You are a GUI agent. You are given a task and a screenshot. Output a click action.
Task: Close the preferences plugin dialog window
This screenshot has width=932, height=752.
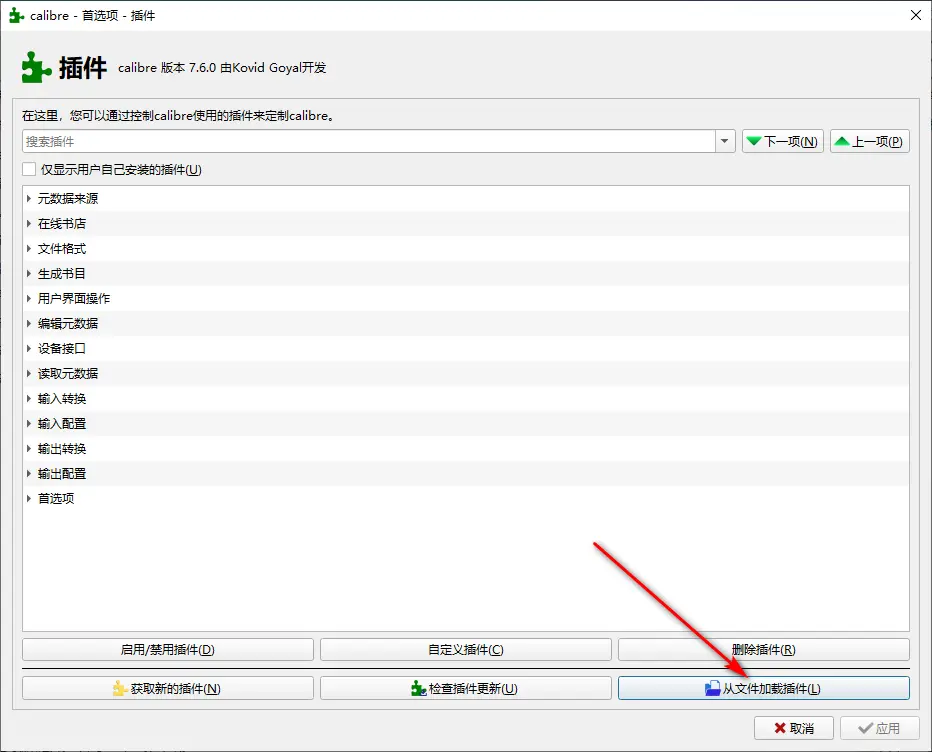[914, 16]
